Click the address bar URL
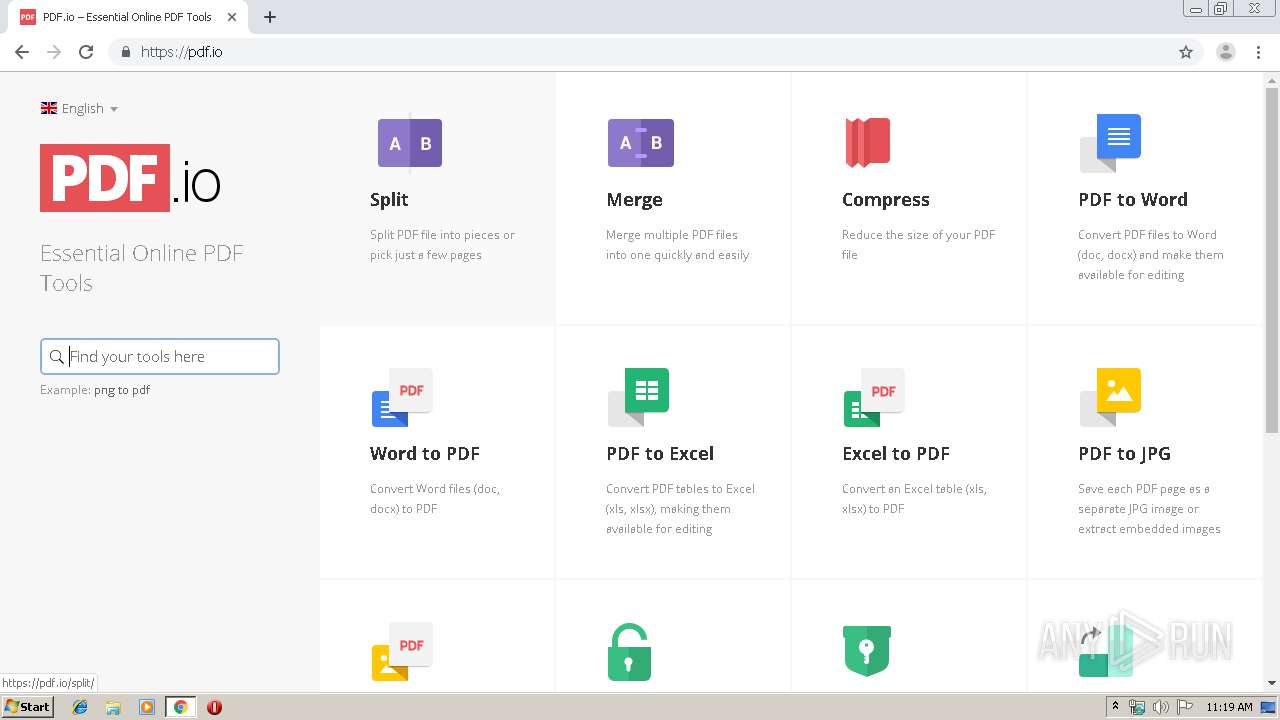The height and width of the screenshot is (720, 1280). pyautogui.click(x=182, y=52)
